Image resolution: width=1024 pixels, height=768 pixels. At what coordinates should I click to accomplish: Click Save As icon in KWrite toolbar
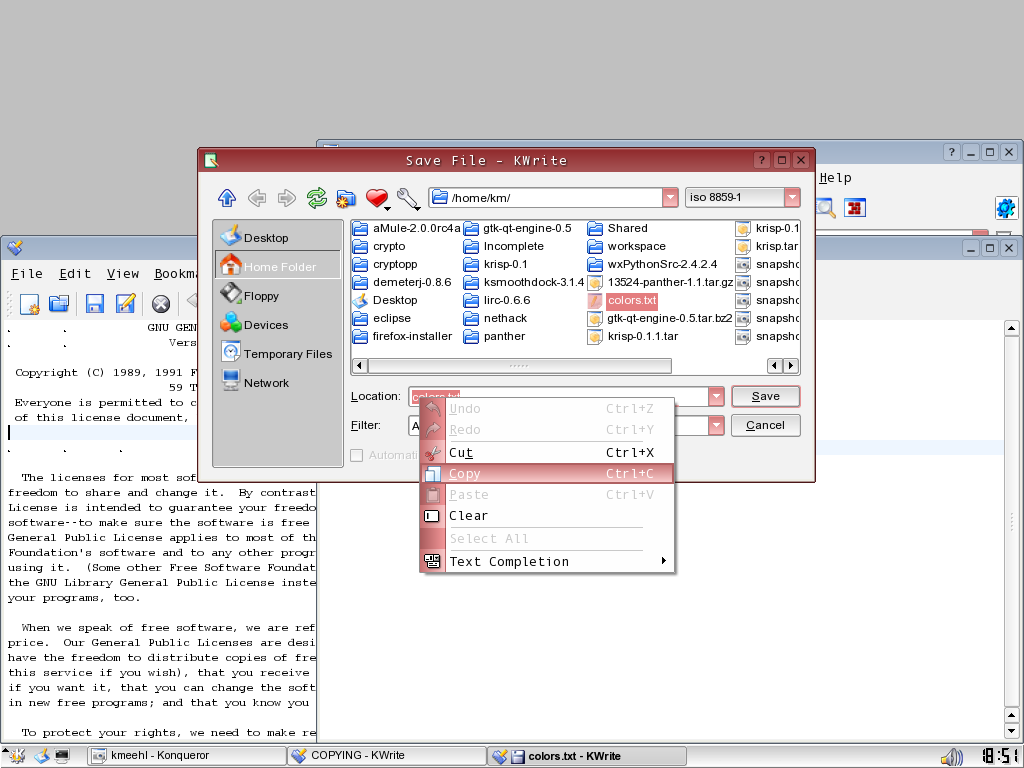point(125,303)
